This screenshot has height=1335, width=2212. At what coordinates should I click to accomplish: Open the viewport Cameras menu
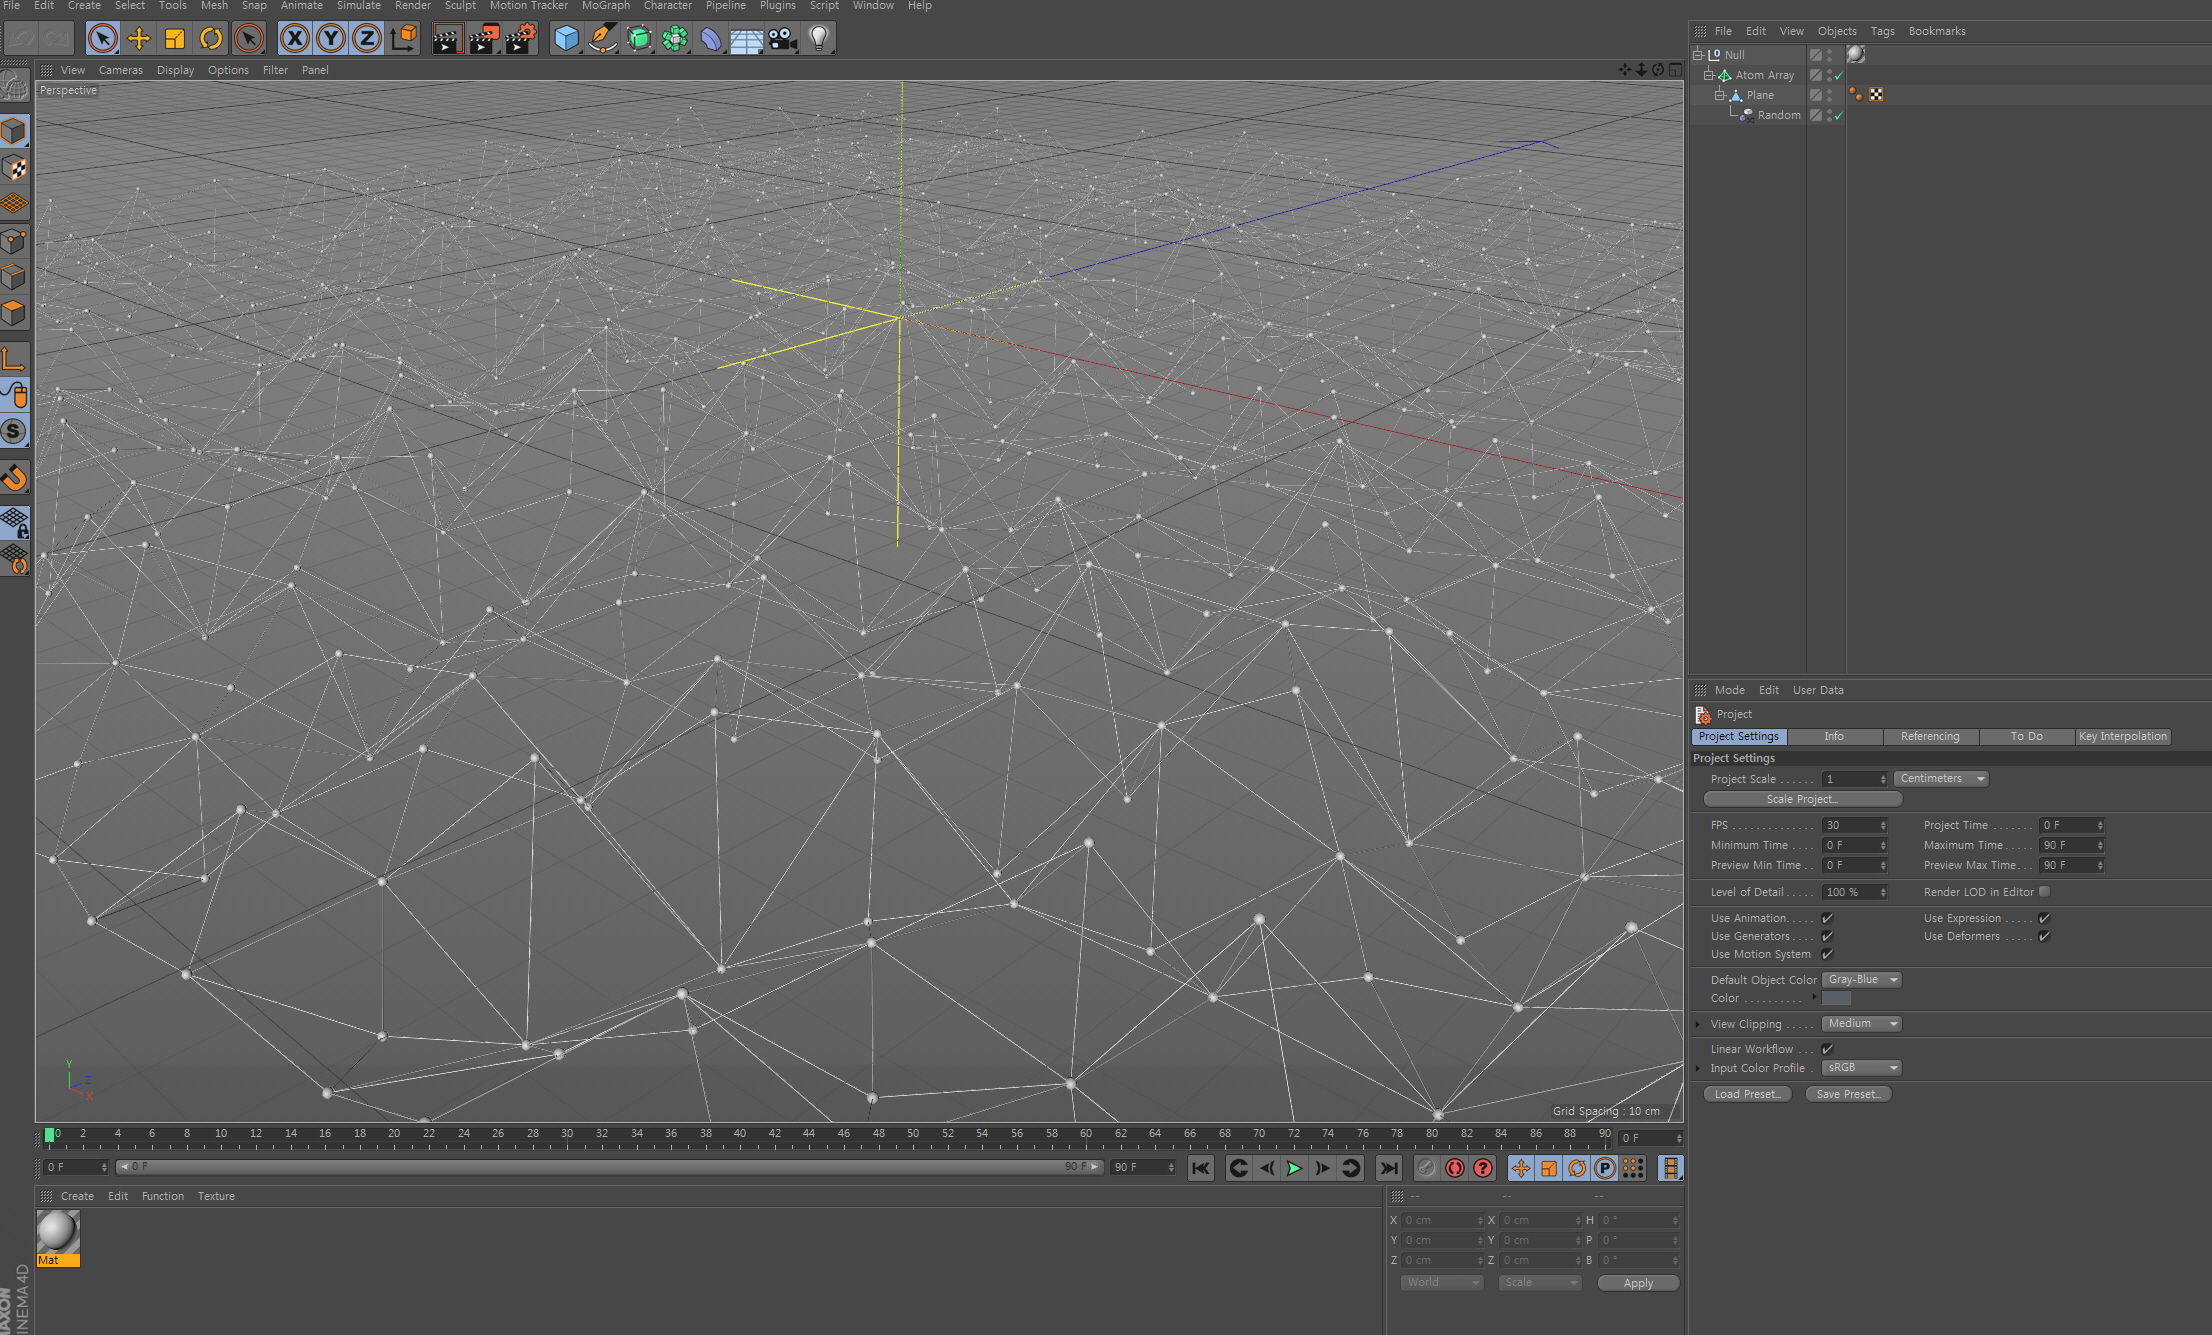tap(121, 70)
